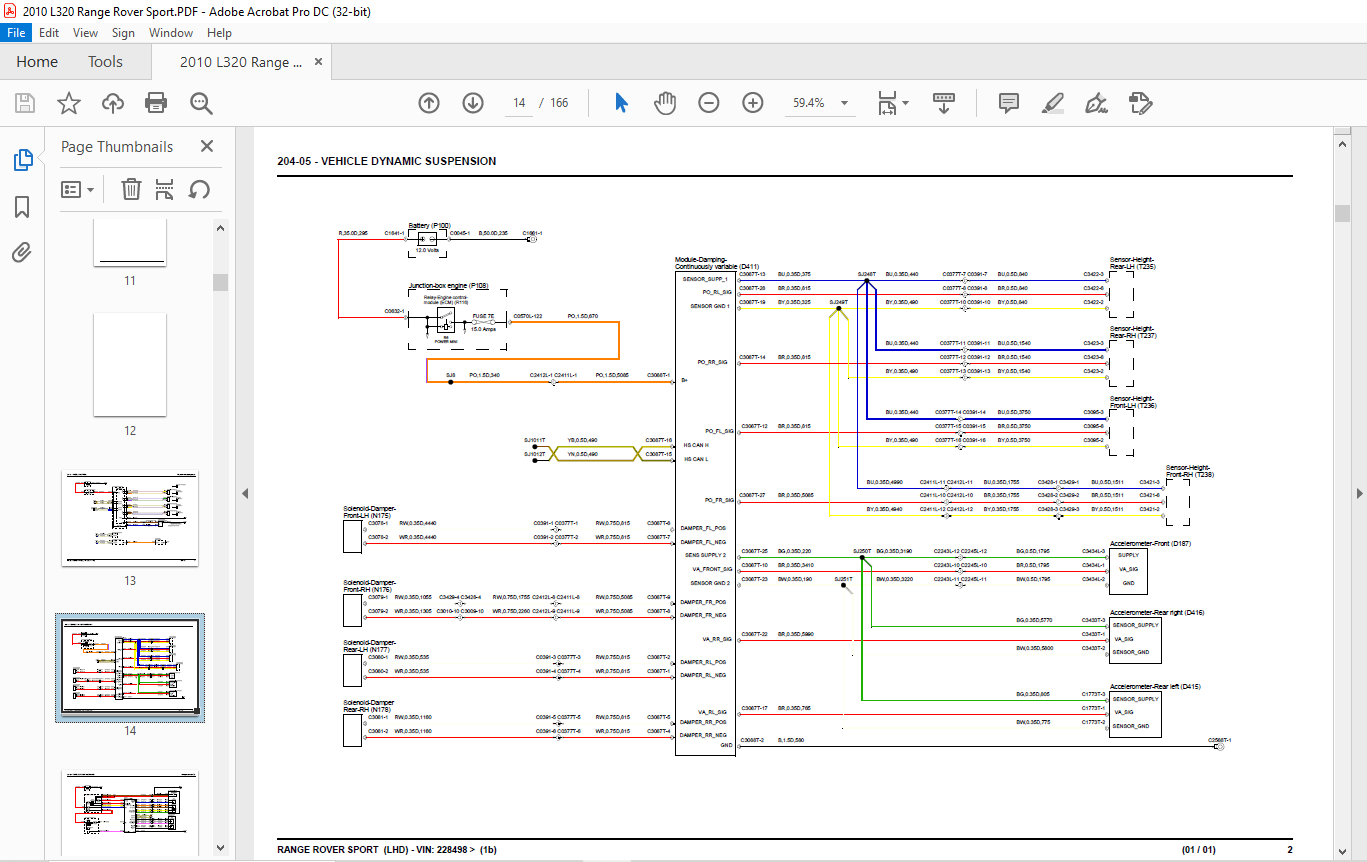The width and height of the screenshot is (1367, 862).
Task: Open thumbnail options dropdown menu
Action: coord(78,189)
